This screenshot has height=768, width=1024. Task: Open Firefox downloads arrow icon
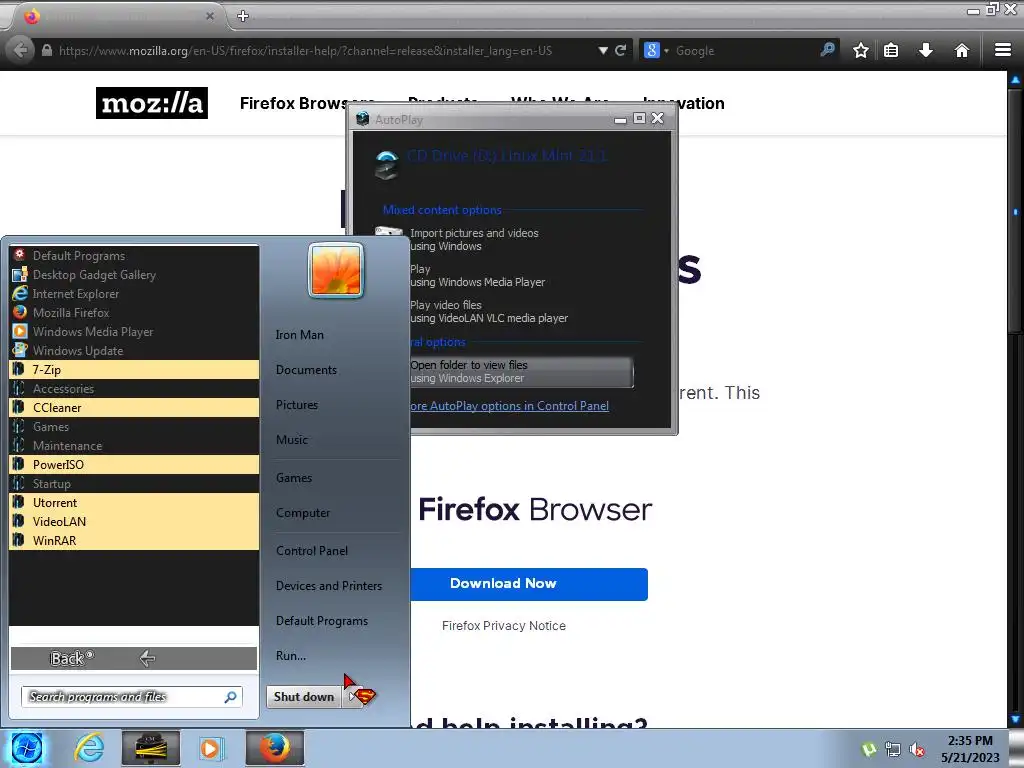925,50
